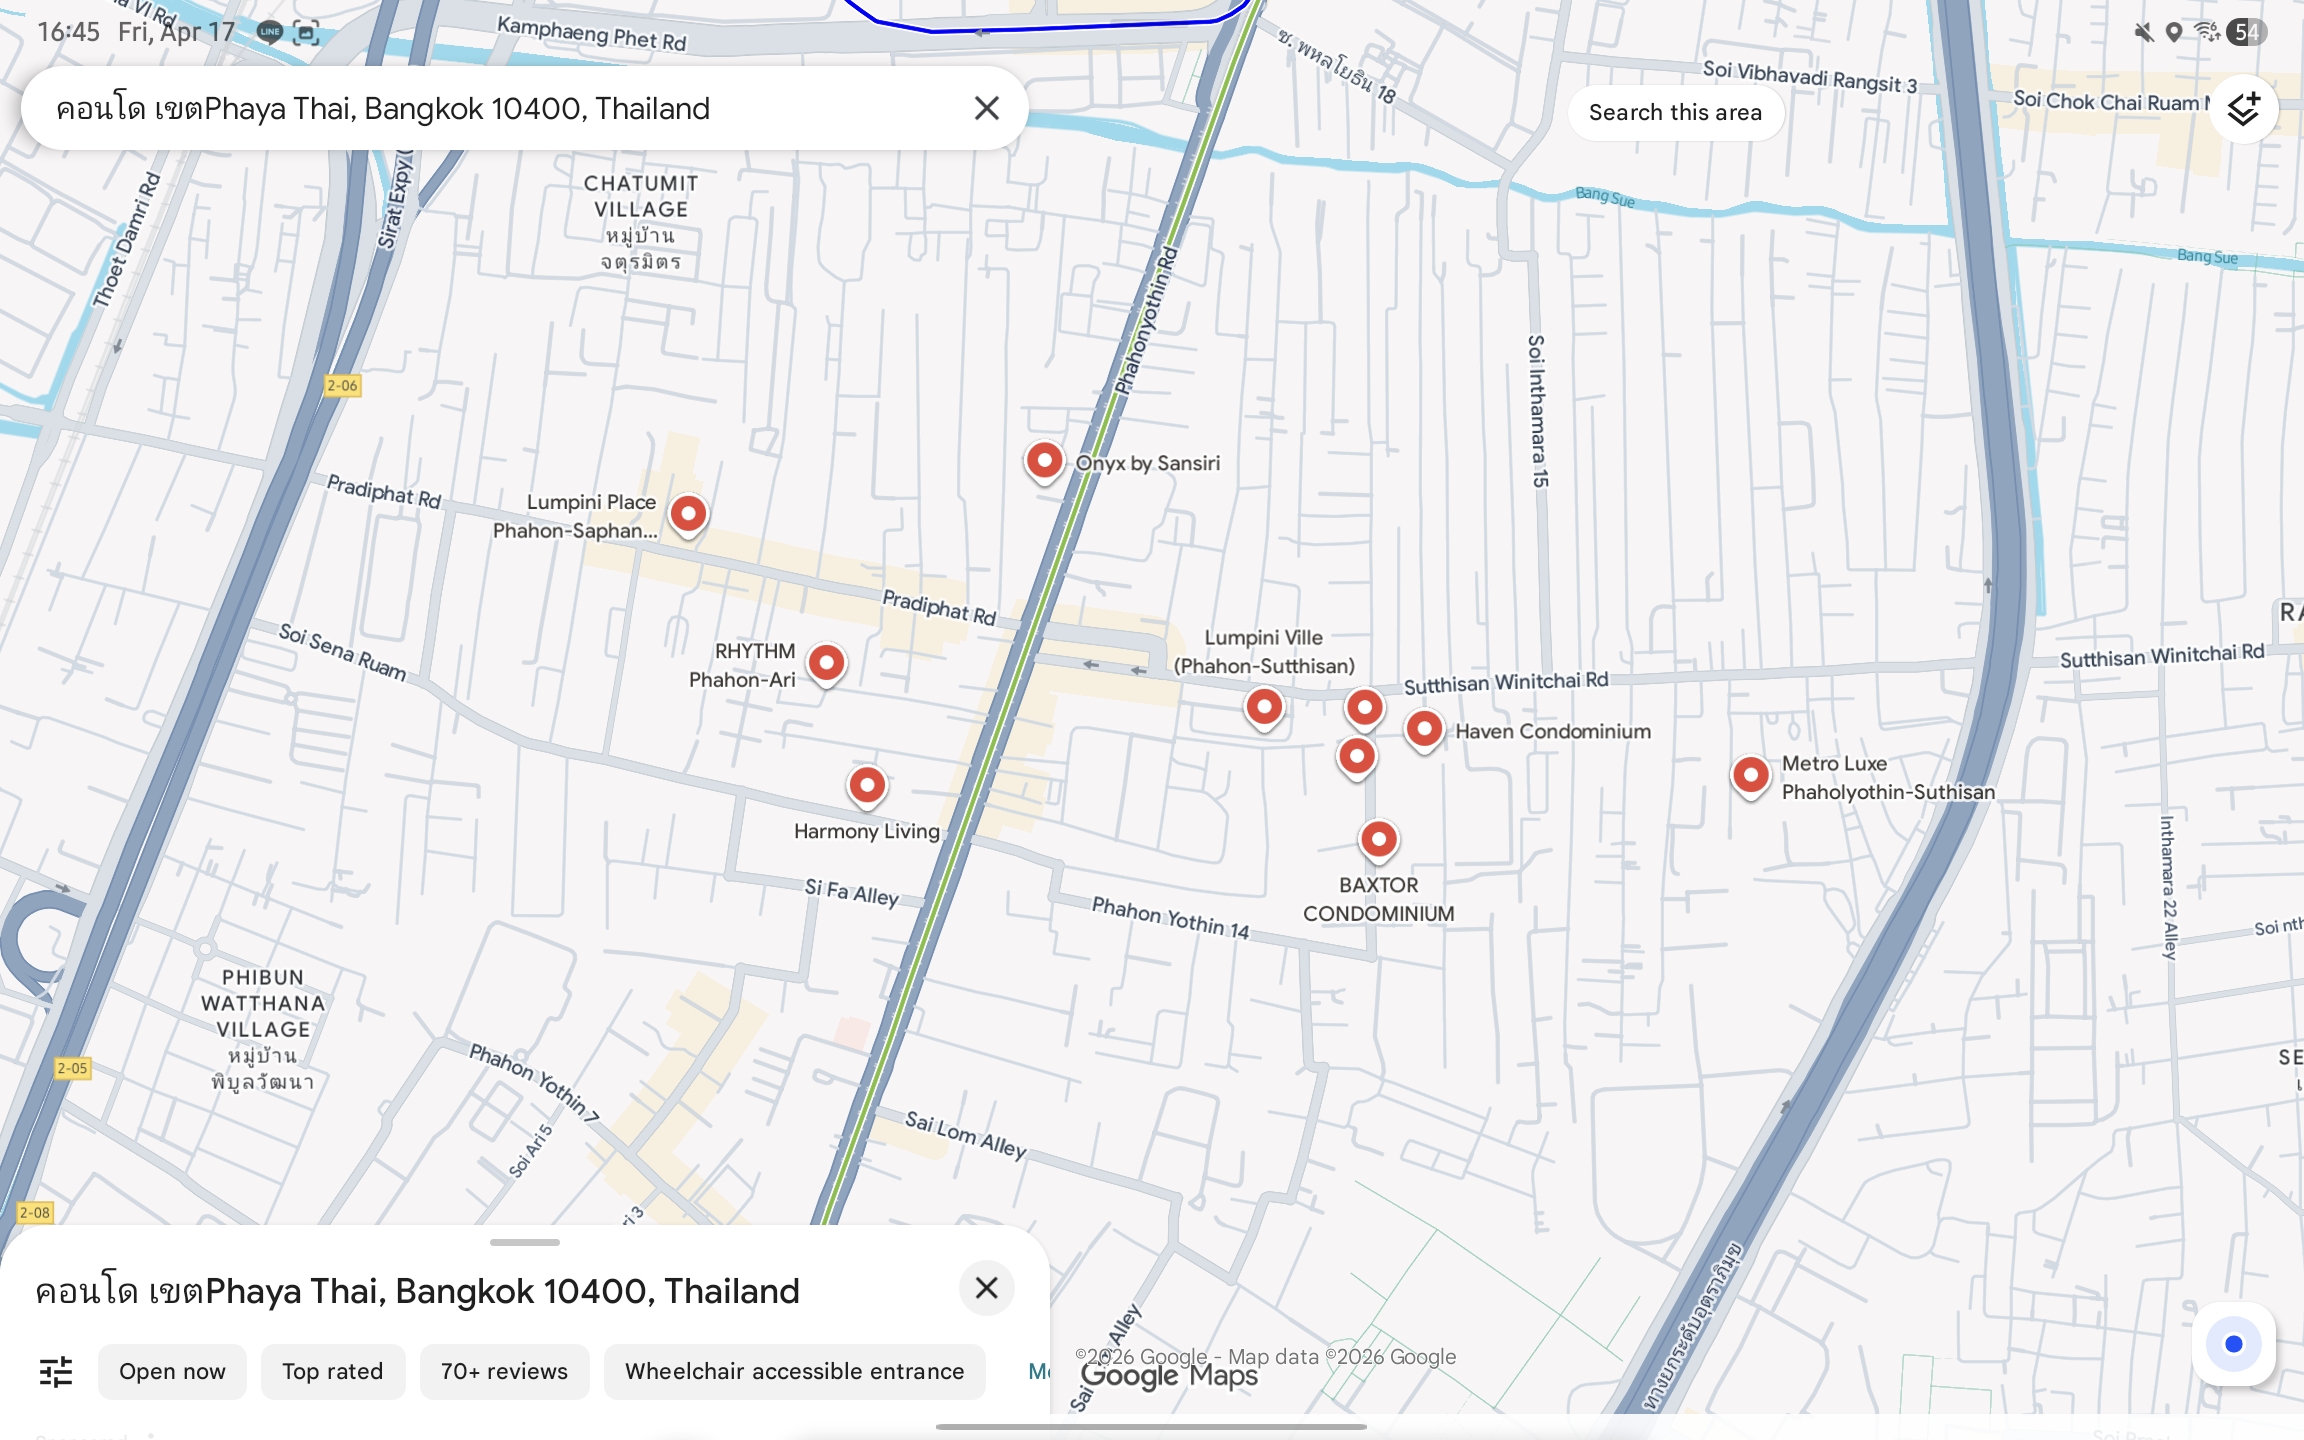Viewport: 2304px width, 1440px height.
Task: Tap the search field showing Phaya Thai address
Action: click(524, 108)
